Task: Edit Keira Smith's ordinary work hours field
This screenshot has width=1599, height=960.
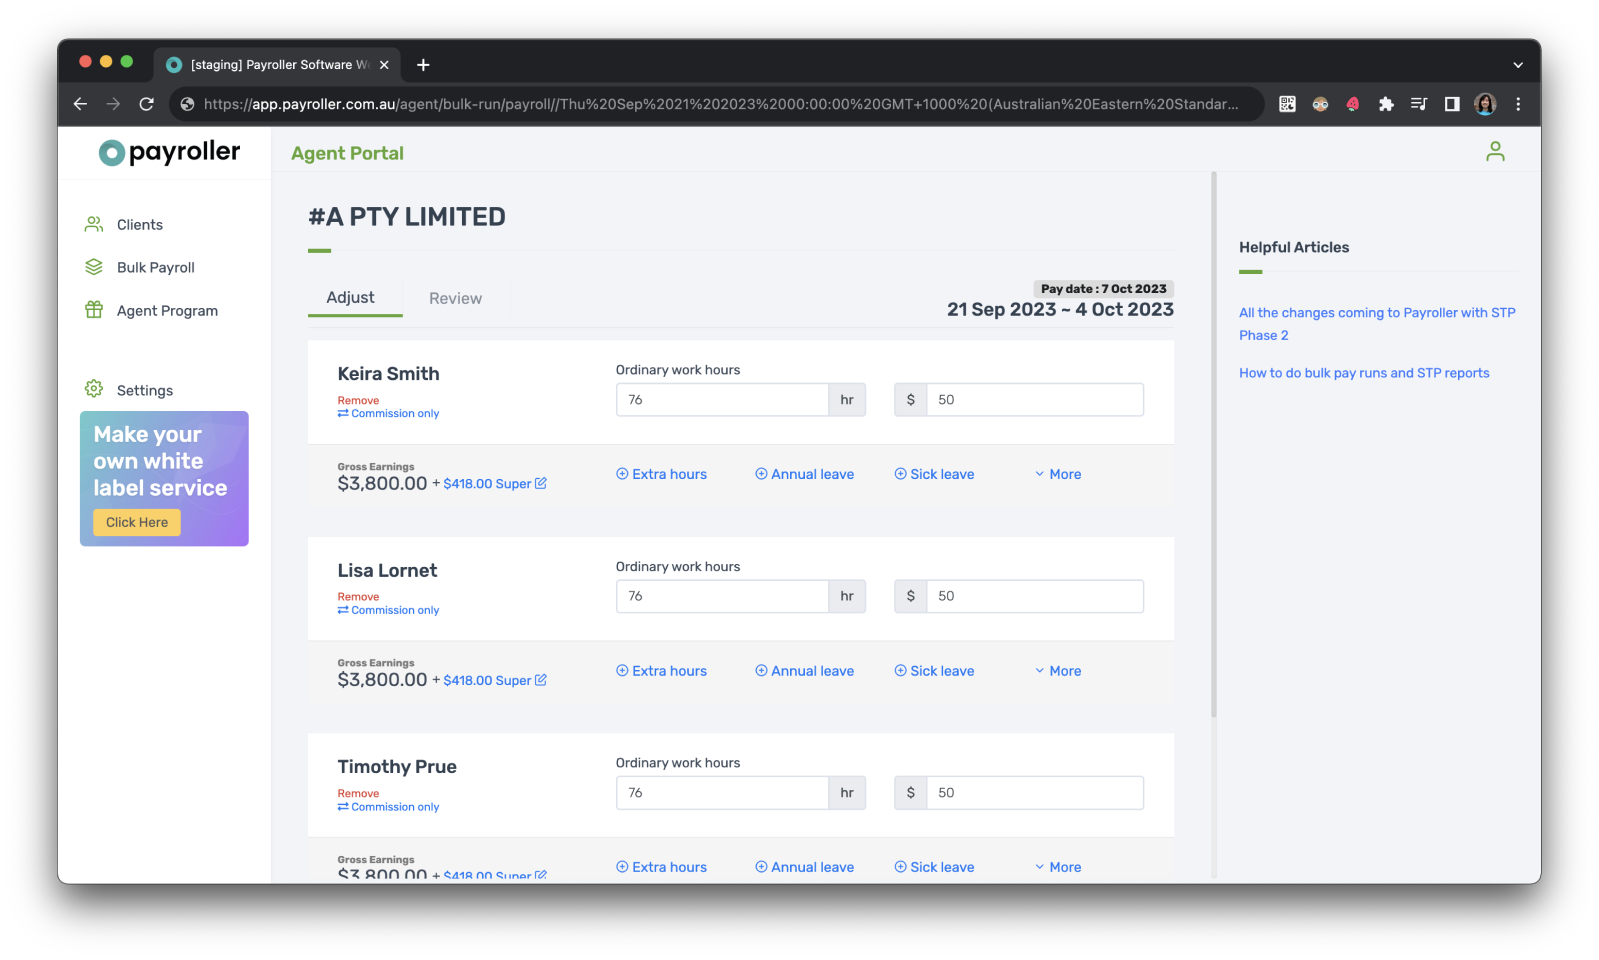Action: click(722, 400)
